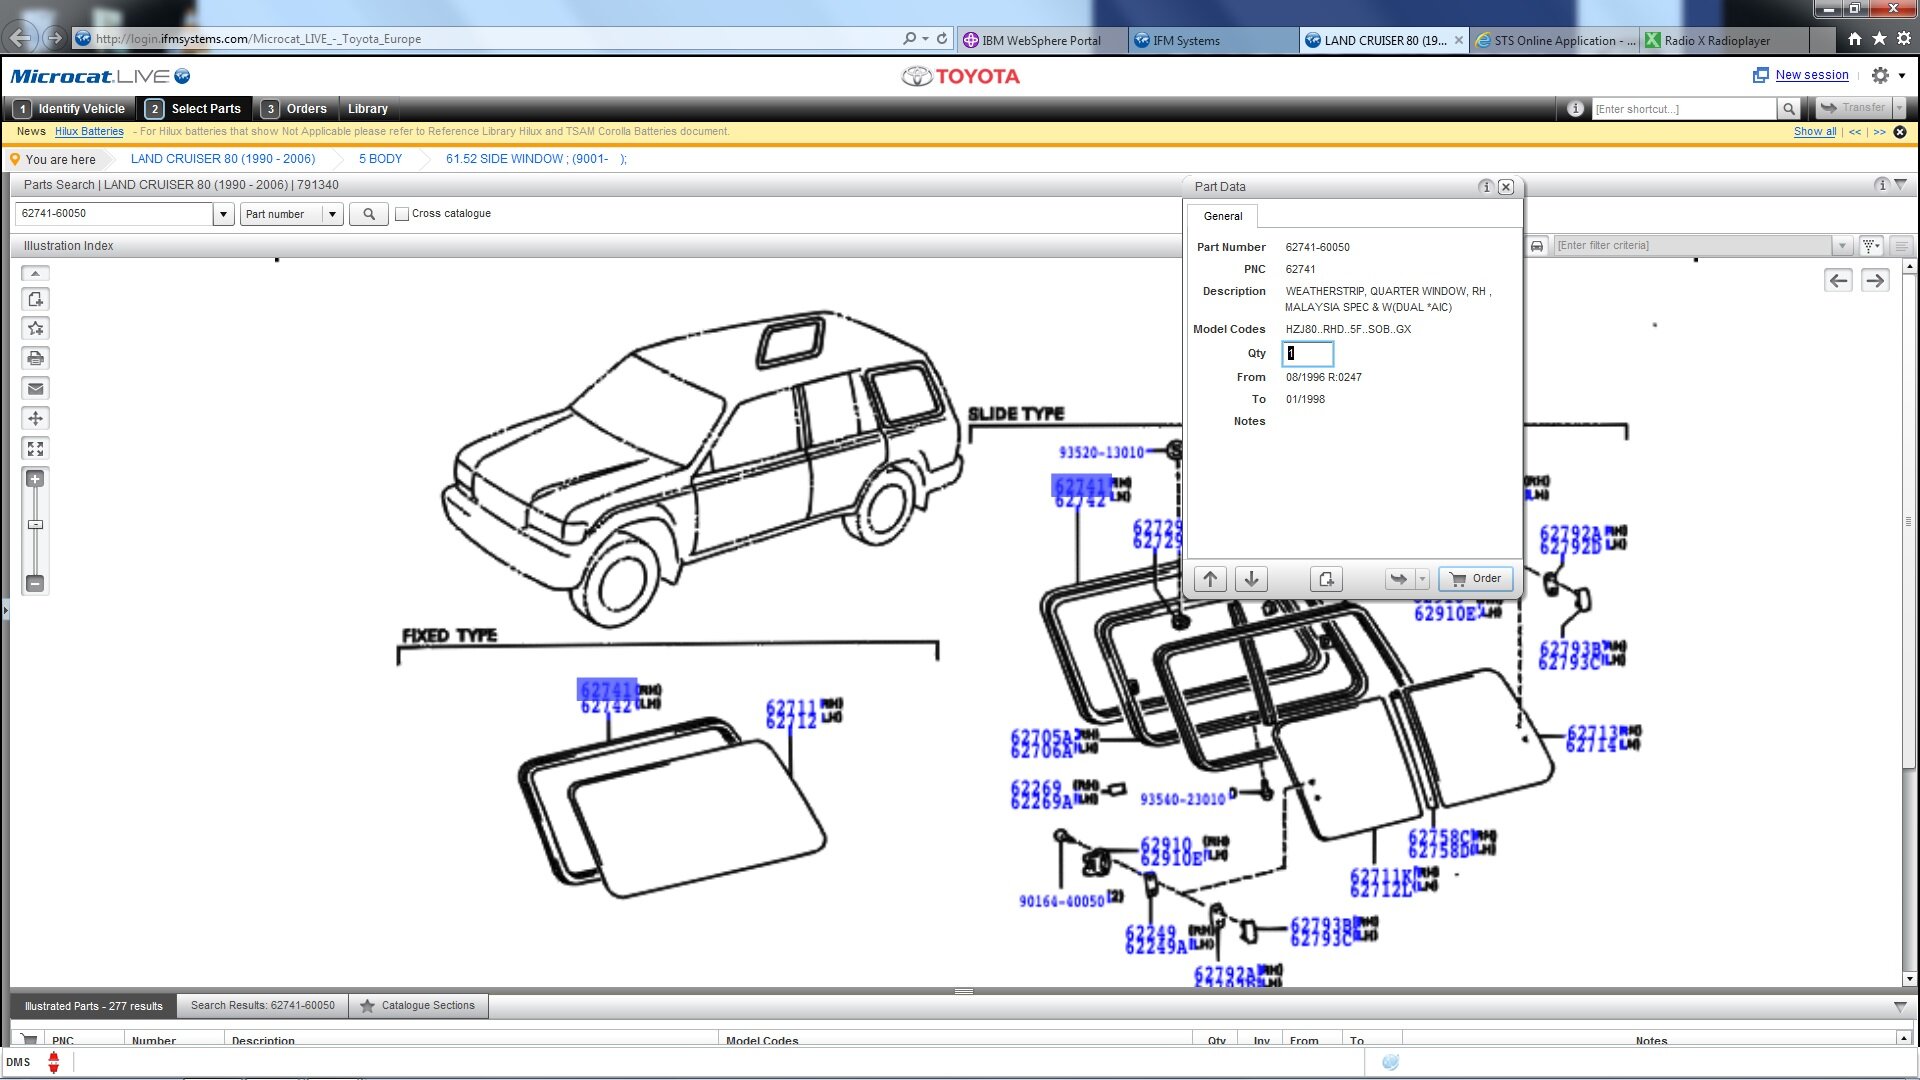Screen dimensions: 1920x1080
Task: Zoom out with the minus button
Action: coord(35,583)
